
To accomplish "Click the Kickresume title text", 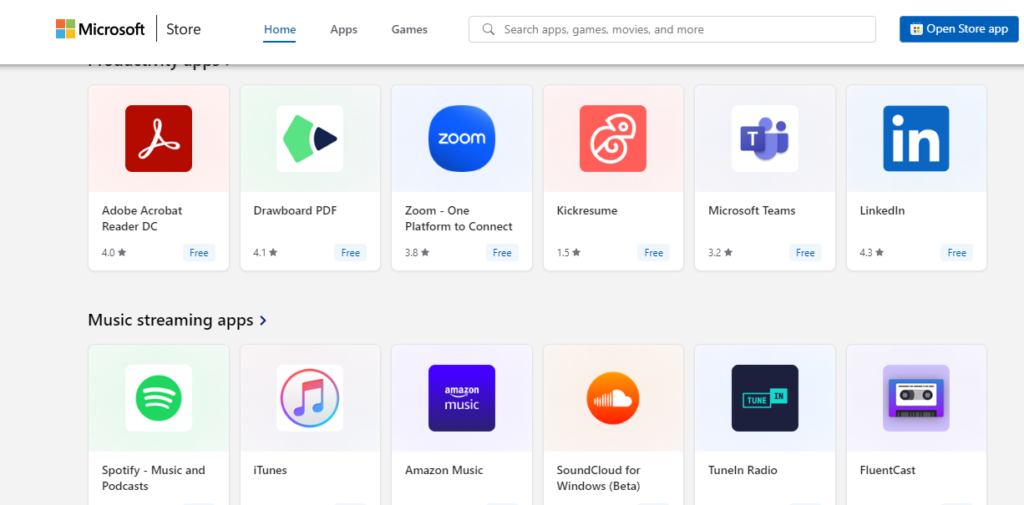I will 586,211.
